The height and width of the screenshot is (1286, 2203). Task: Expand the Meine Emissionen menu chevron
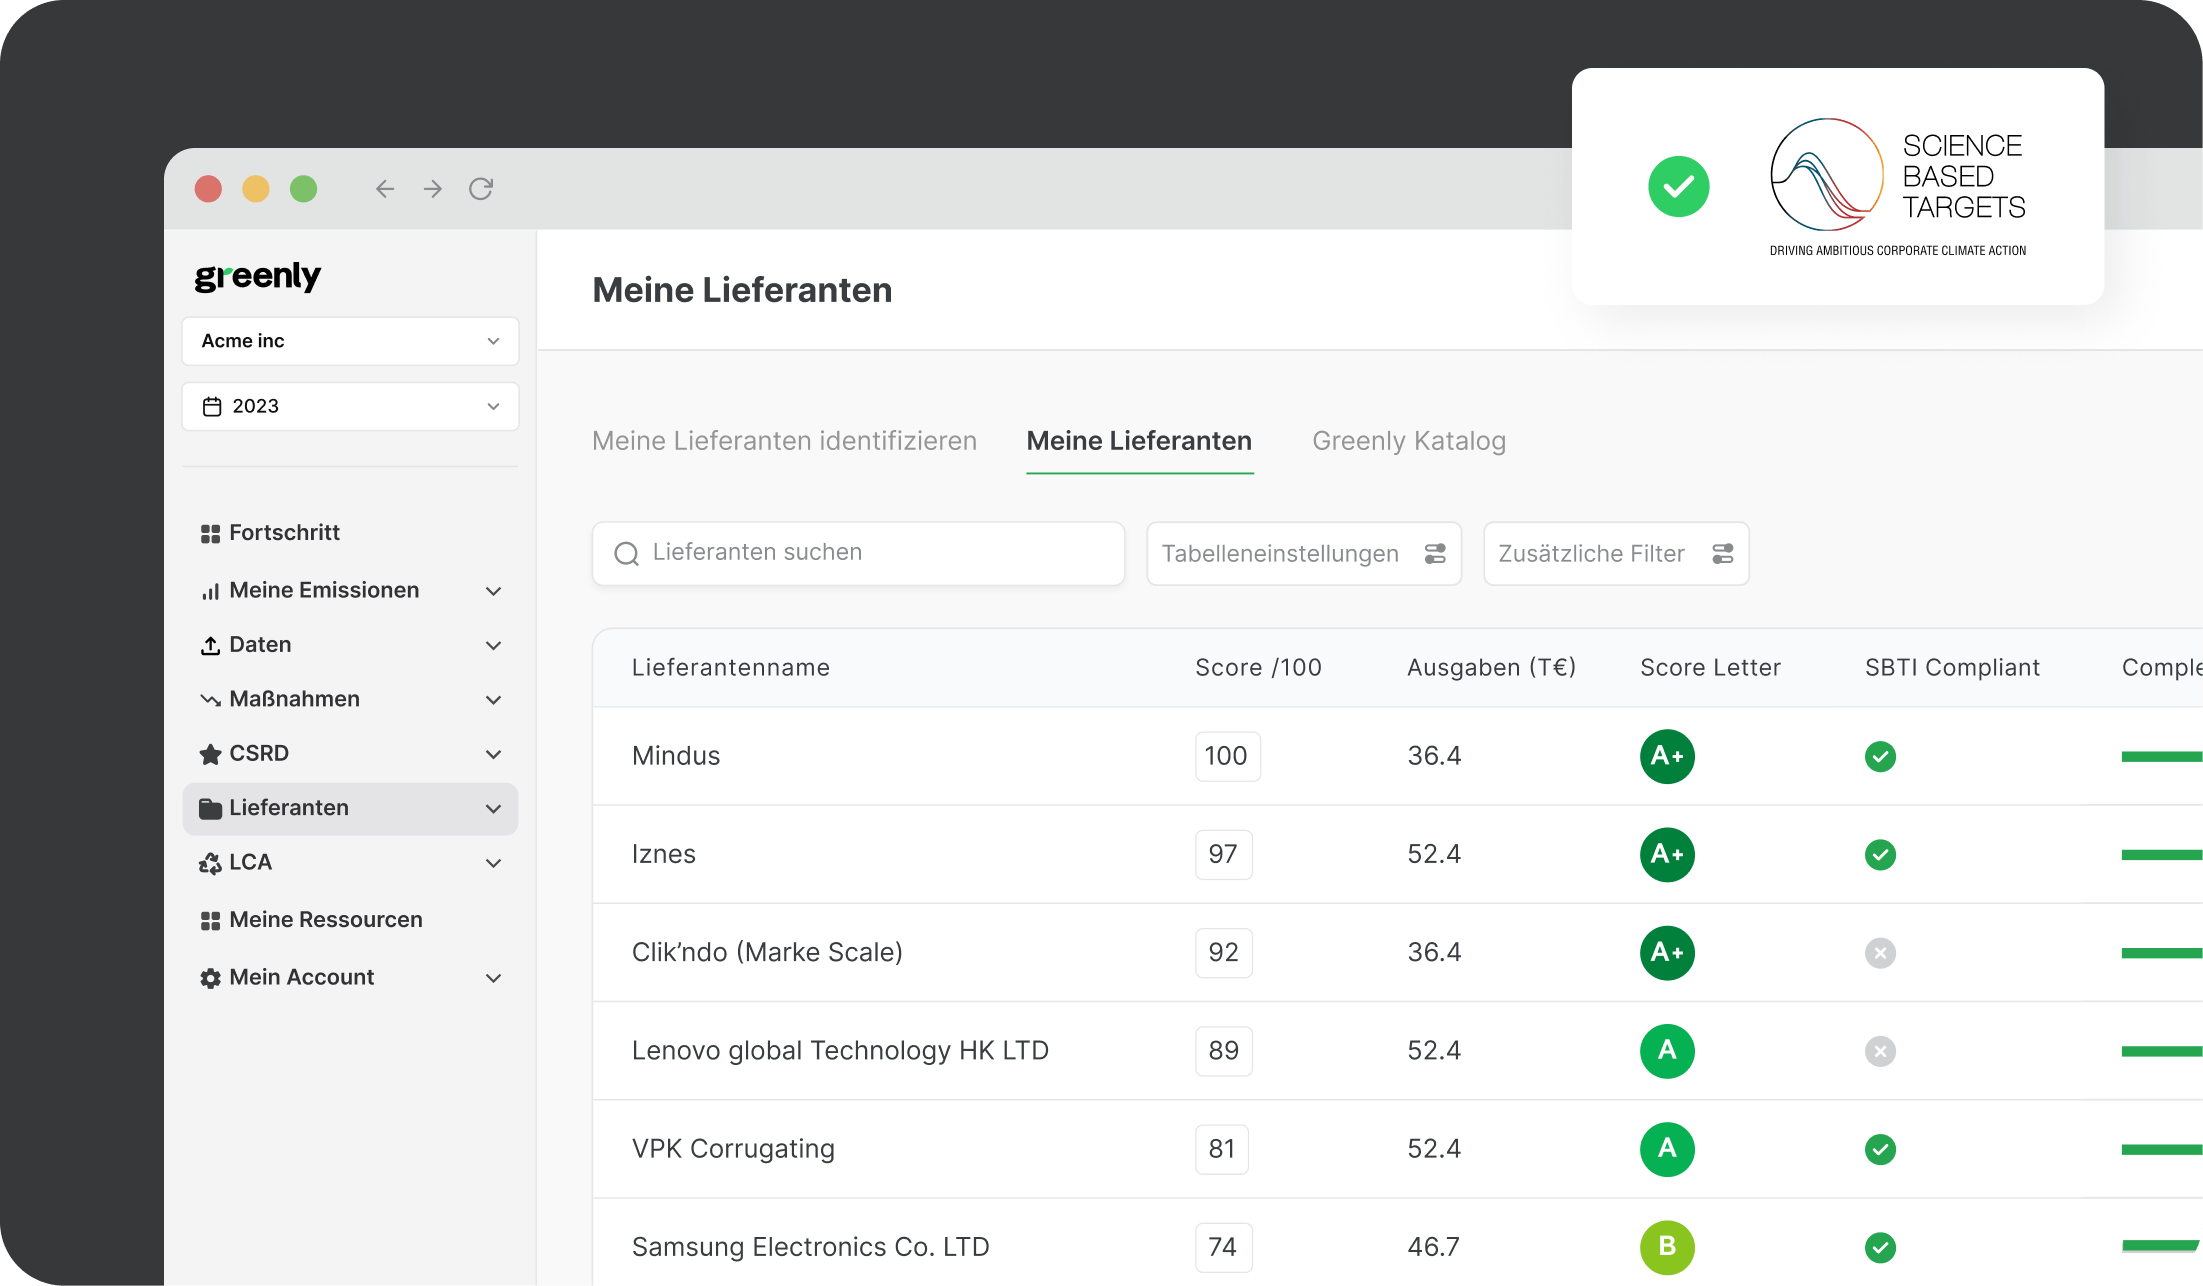[x=493, y=591]
